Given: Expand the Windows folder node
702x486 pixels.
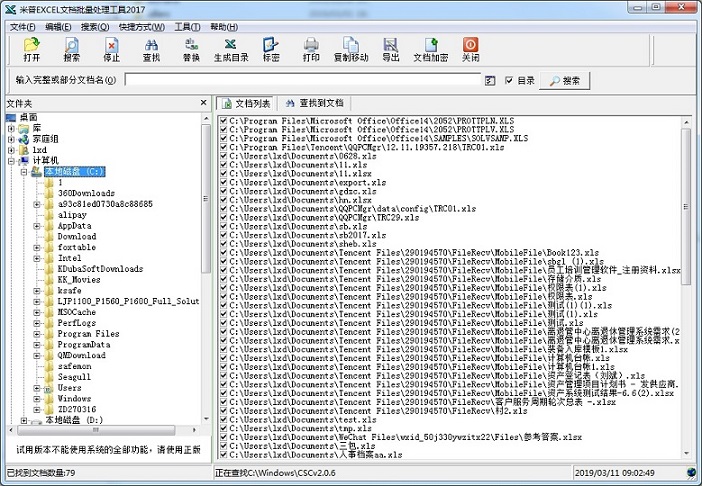Looking at the screenshot, I should point(37,399).
